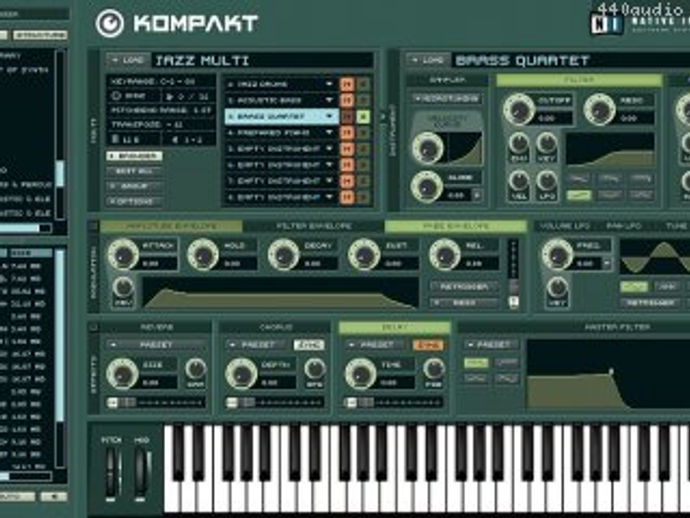Adjust the chorus amount slider

(x=275, y=402)
